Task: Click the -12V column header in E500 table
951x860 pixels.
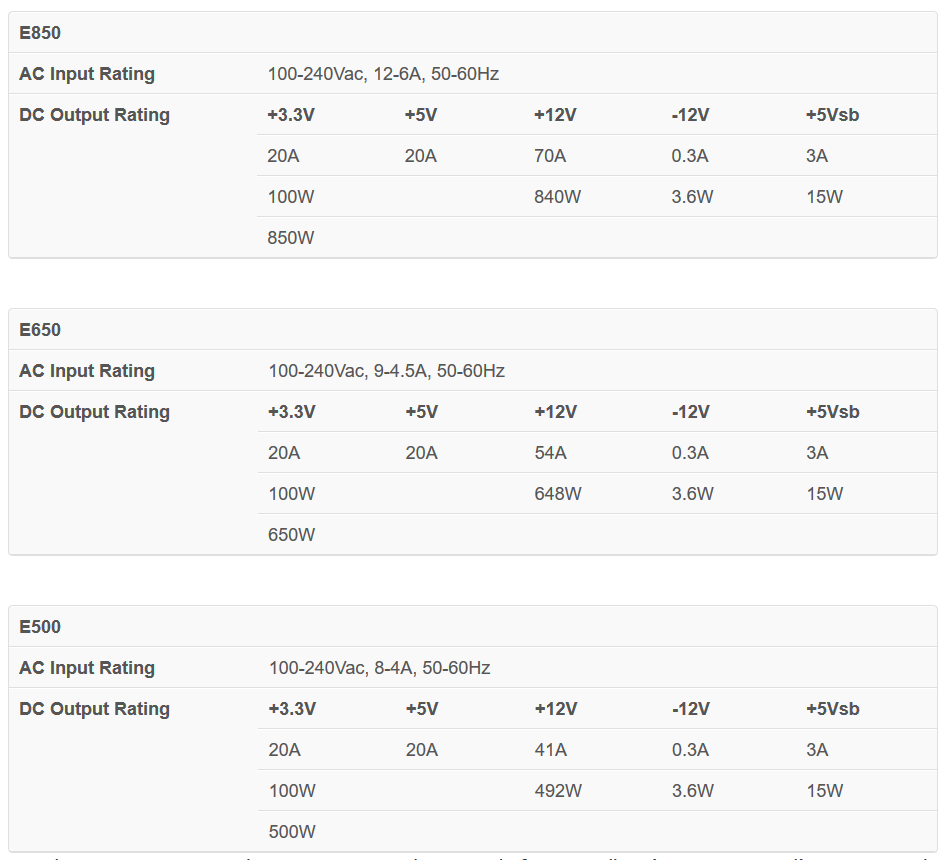Action: pos(691,709)
